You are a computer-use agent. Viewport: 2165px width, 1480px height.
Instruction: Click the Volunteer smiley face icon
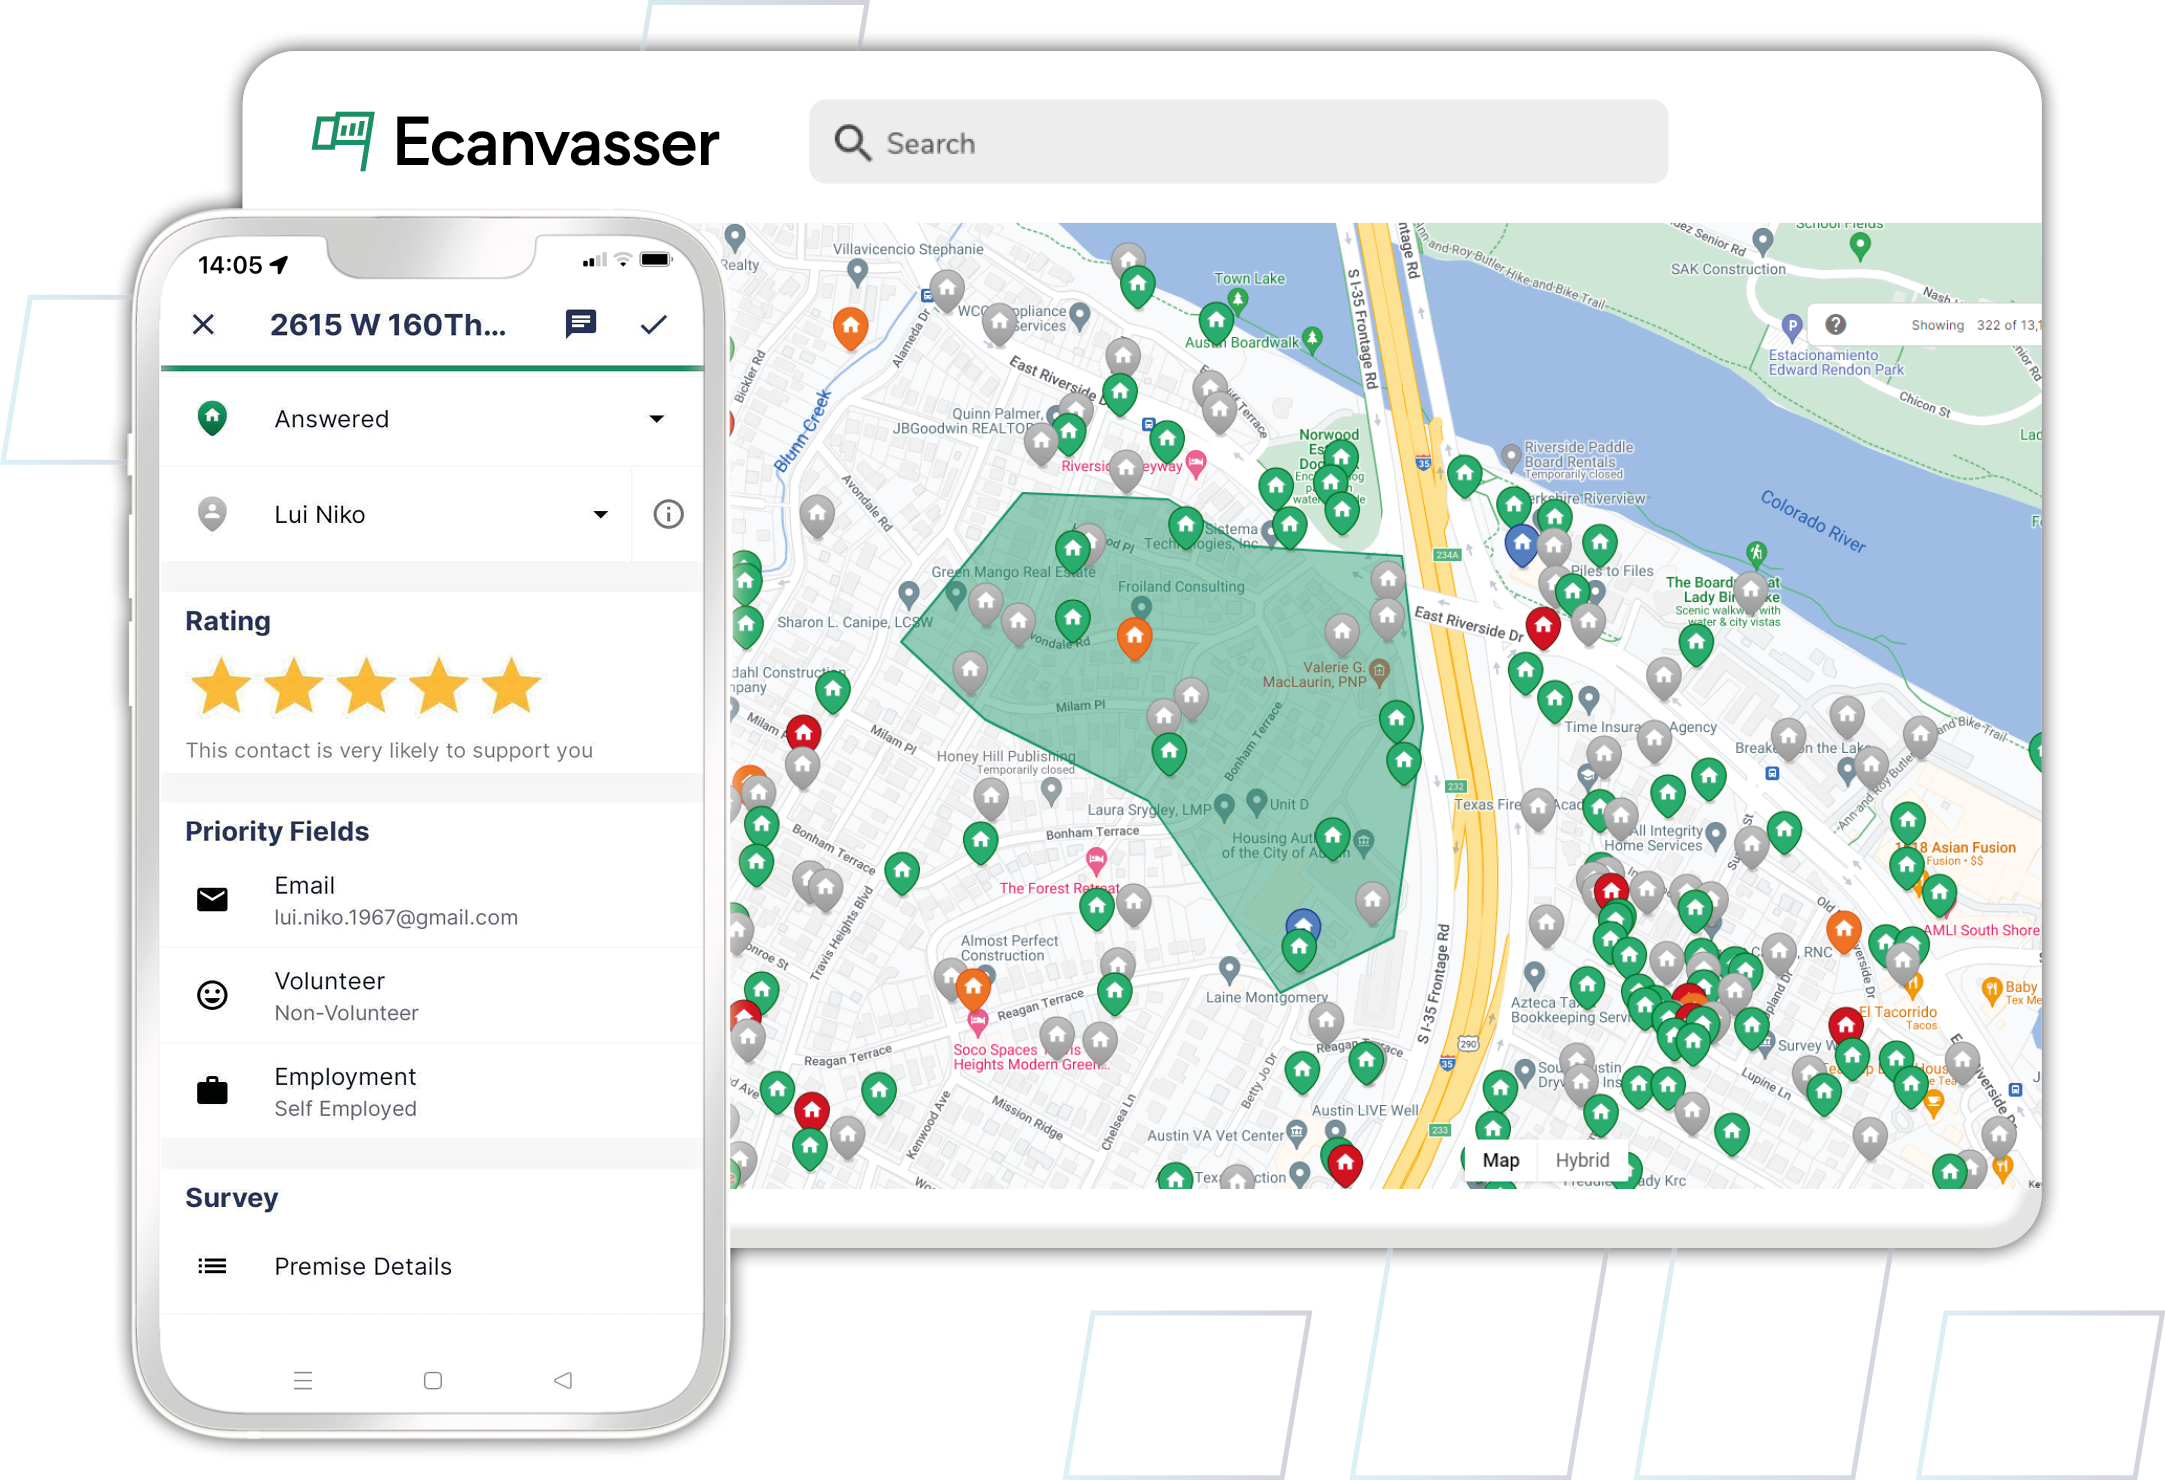pyautogui.click(x=213, y=995)
